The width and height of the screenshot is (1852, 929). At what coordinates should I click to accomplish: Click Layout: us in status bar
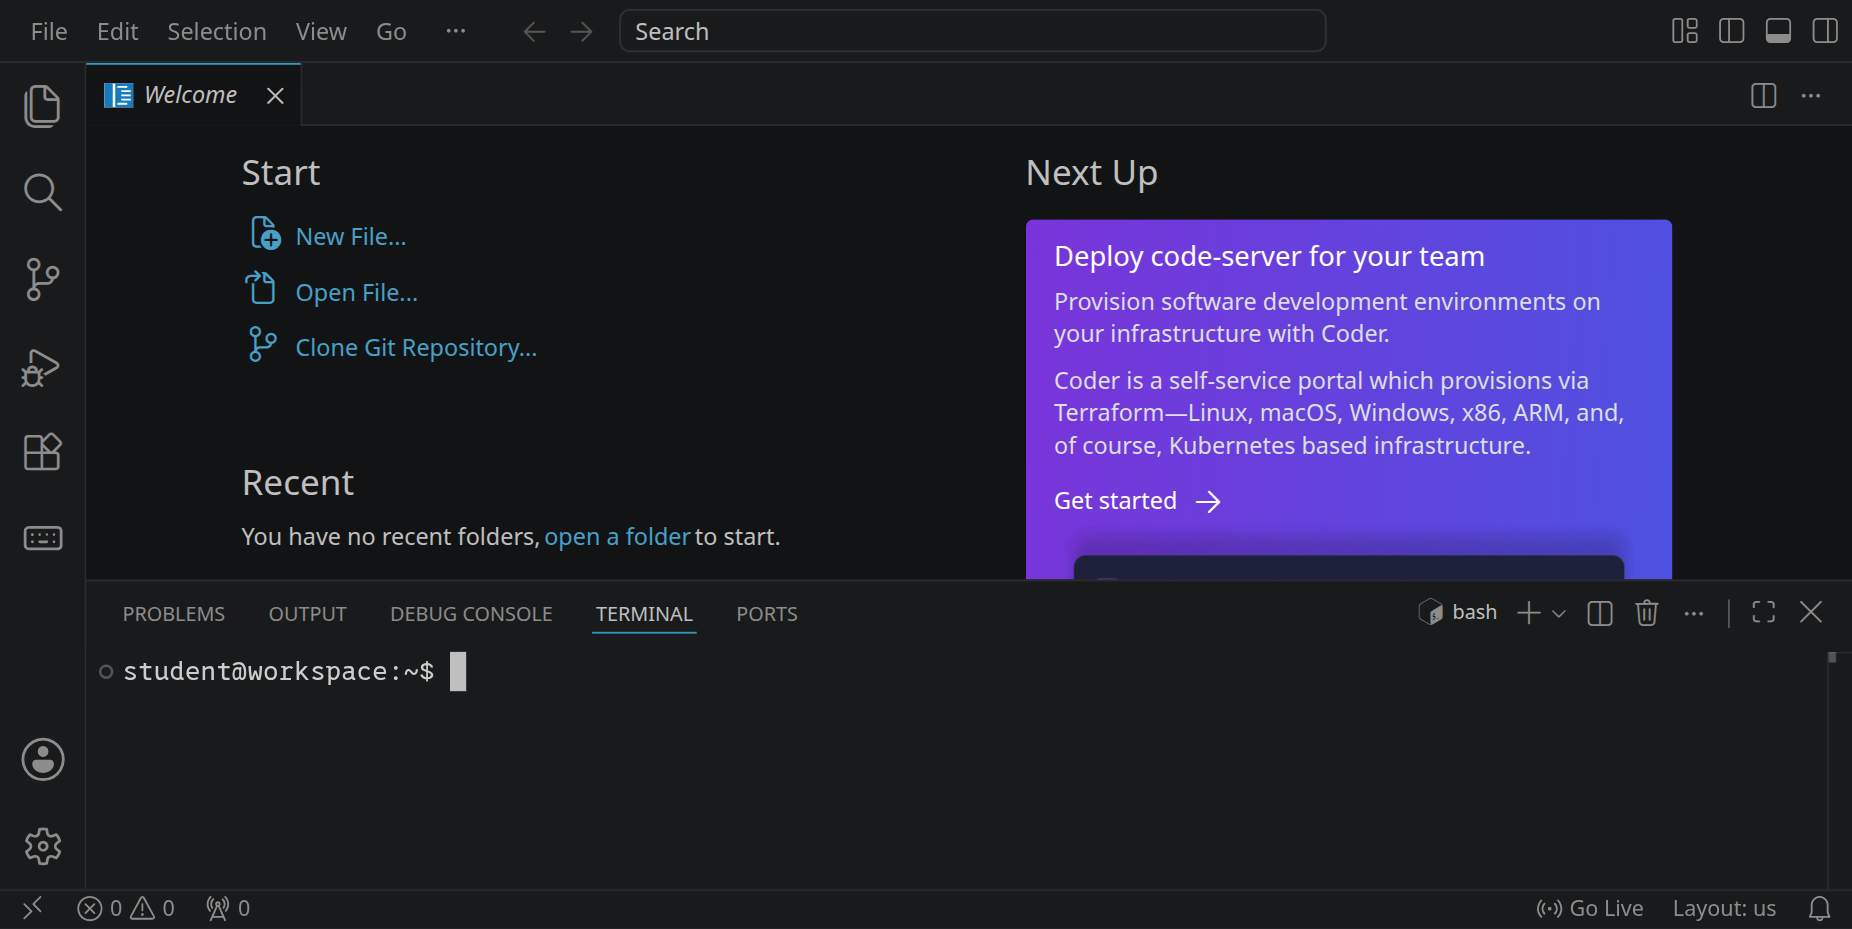point(1724,908)
